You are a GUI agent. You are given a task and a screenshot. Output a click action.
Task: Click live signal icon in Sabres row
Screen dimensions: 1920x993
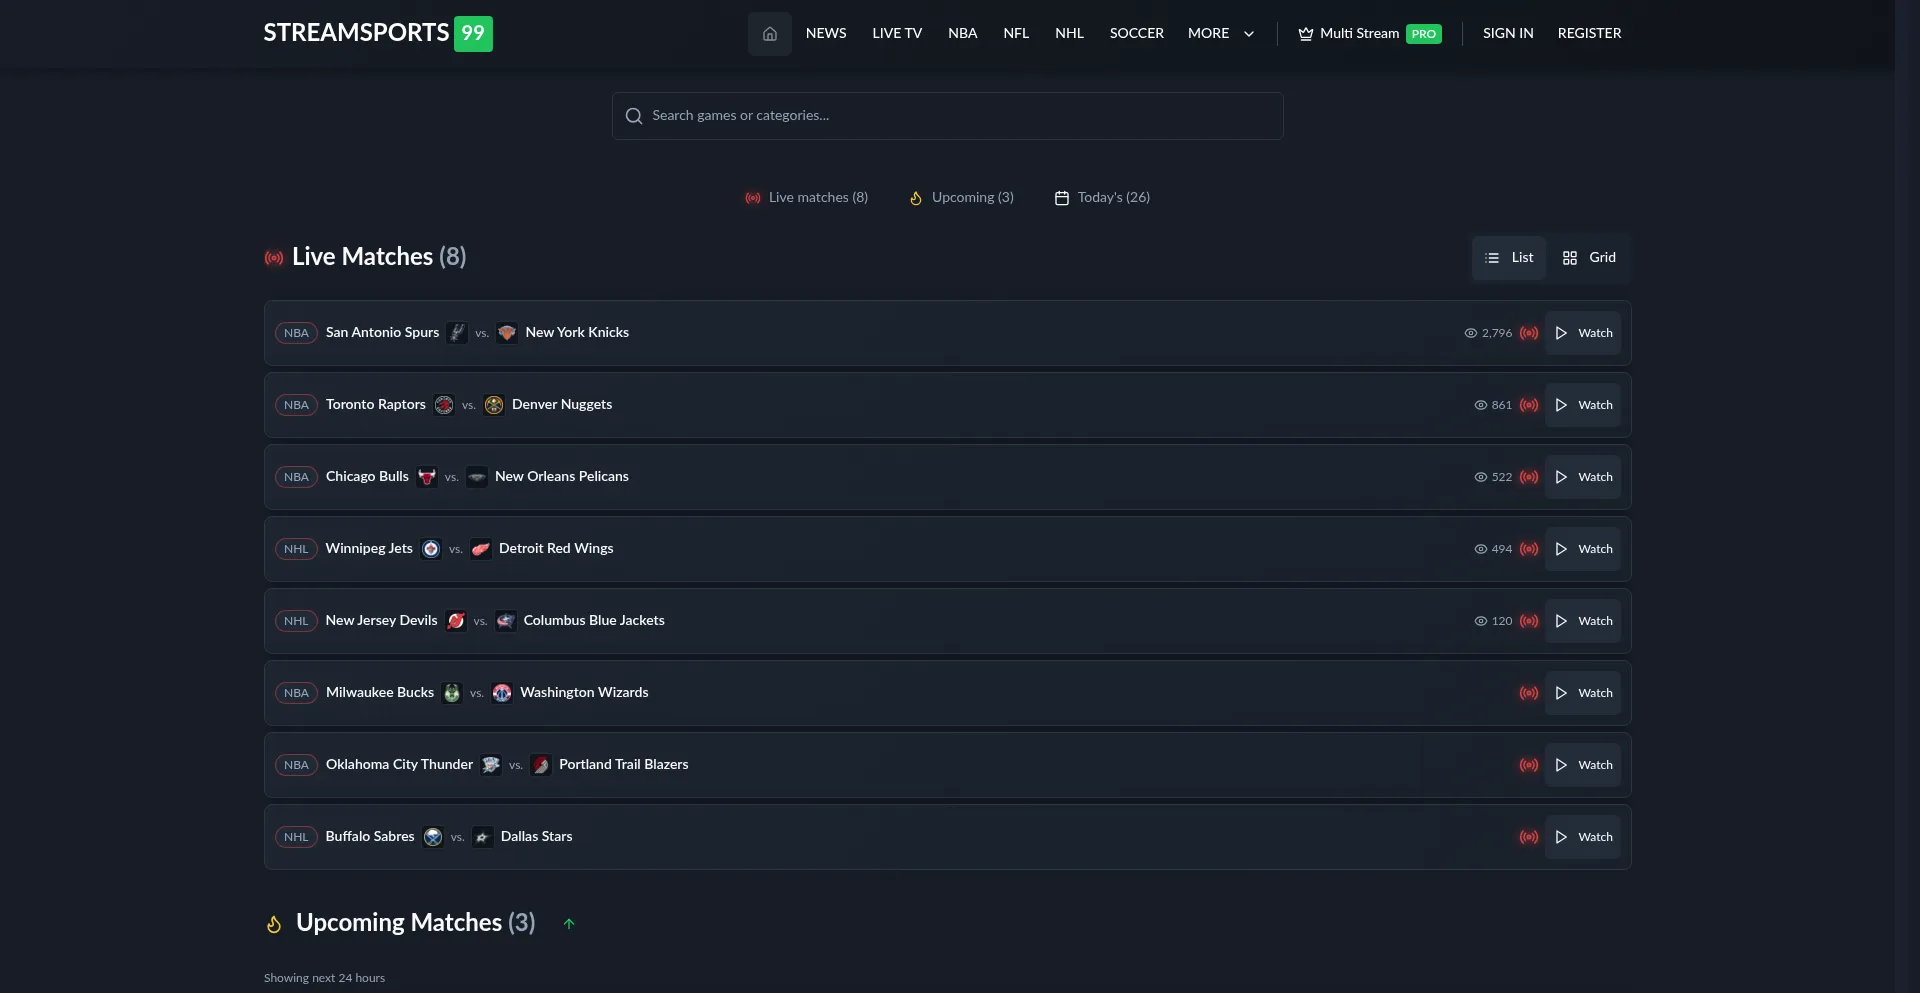point(1529,837)
